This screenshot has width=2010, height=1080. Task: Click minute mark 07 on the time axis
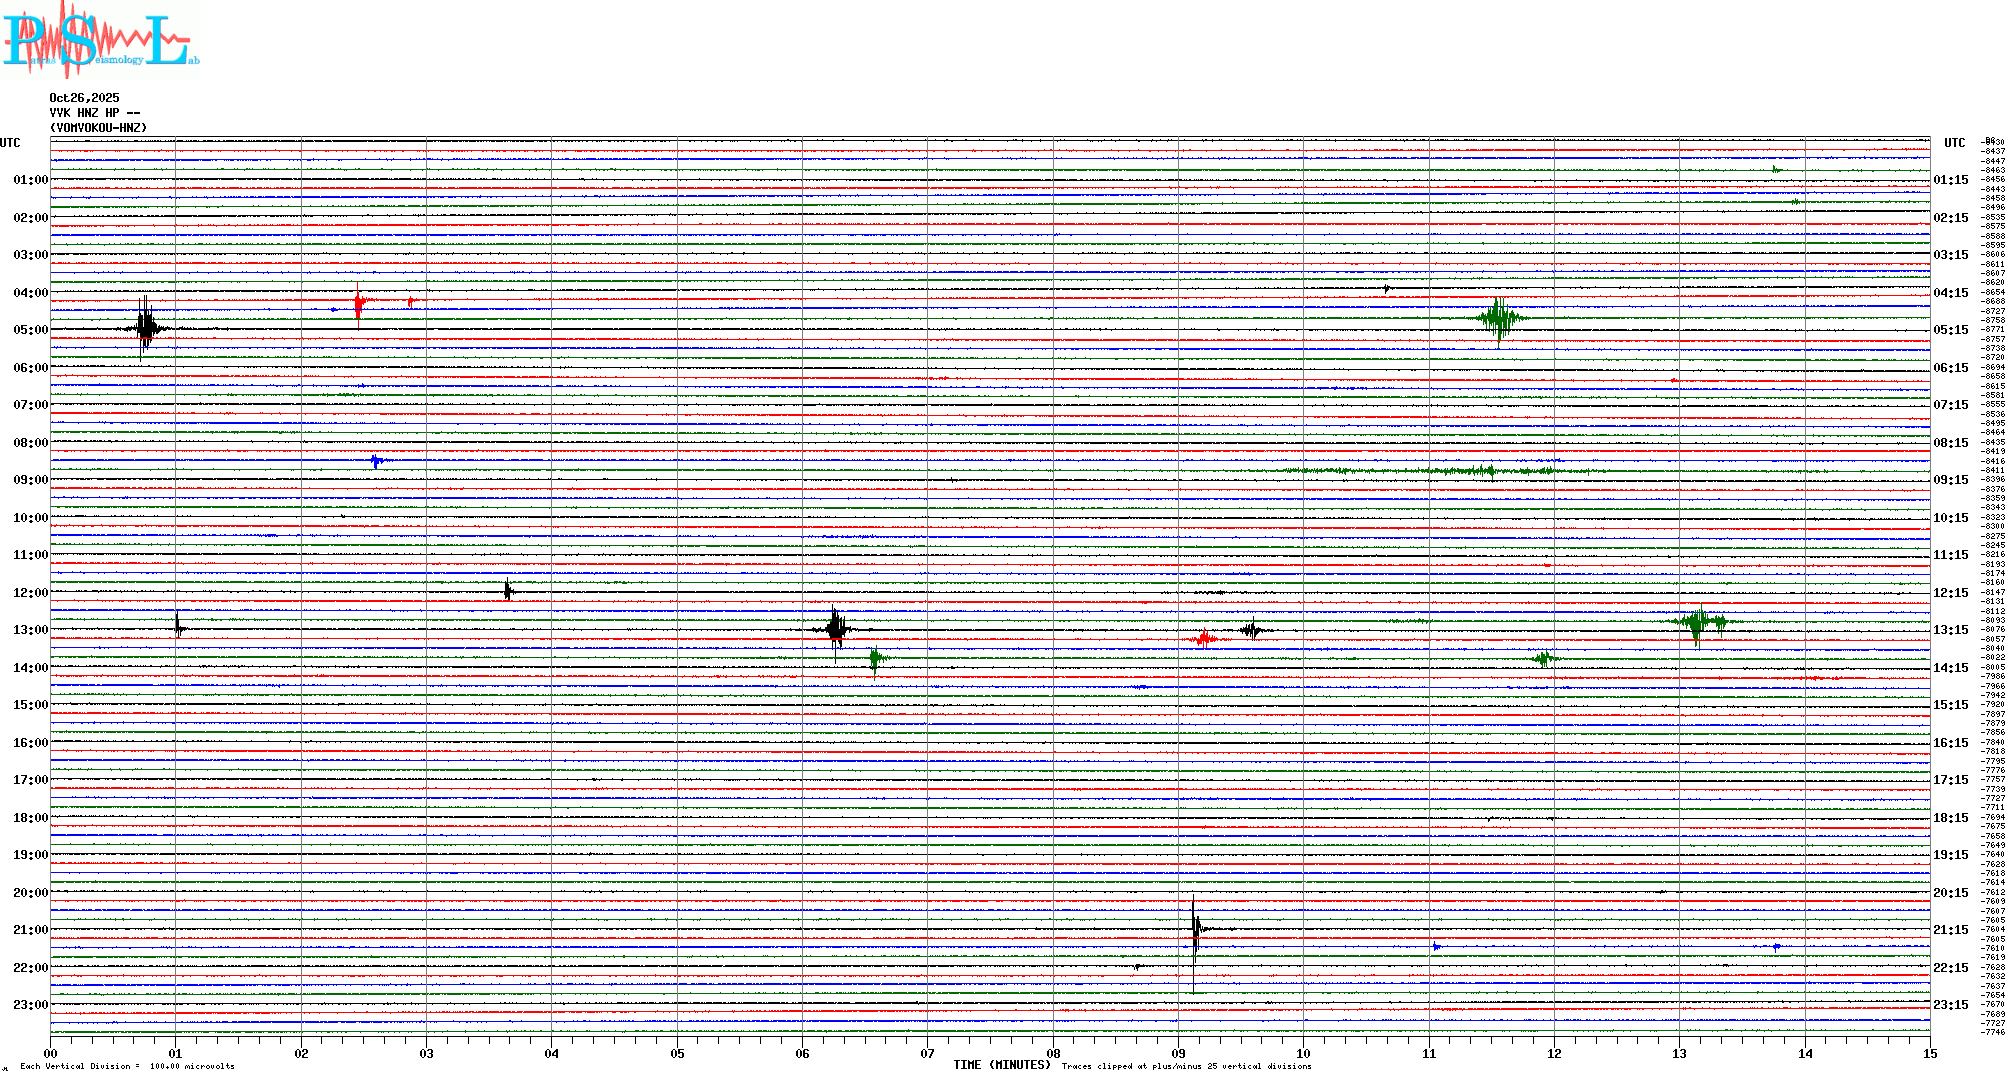coord(927,1053)
